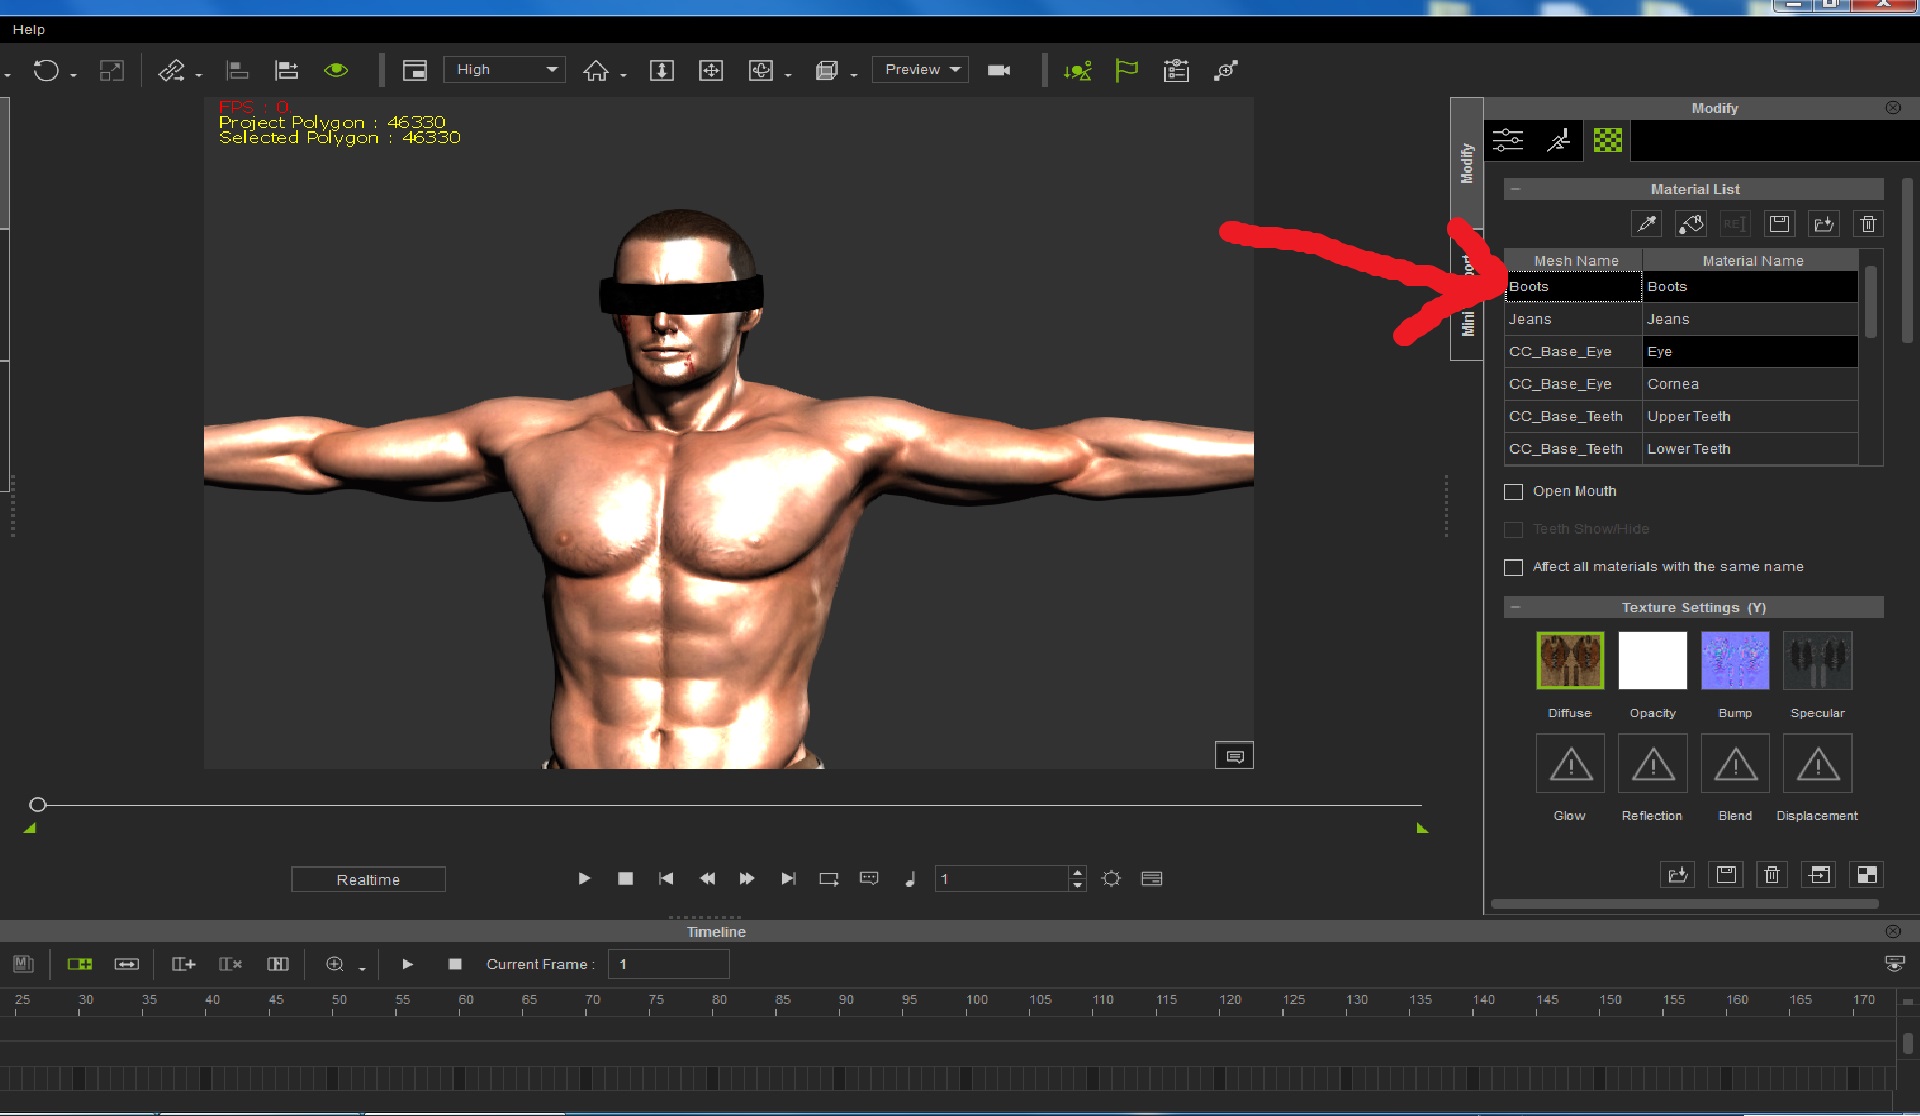Click the center frame crosshair icon
1920x1116 pixels.
[x=711, y=70]
